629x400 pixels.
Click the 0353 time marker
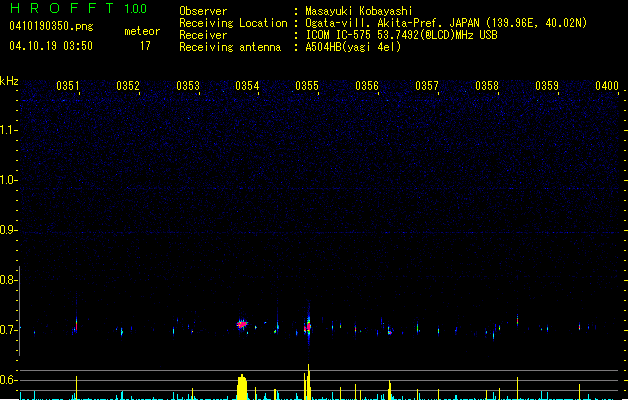[188, 86]
